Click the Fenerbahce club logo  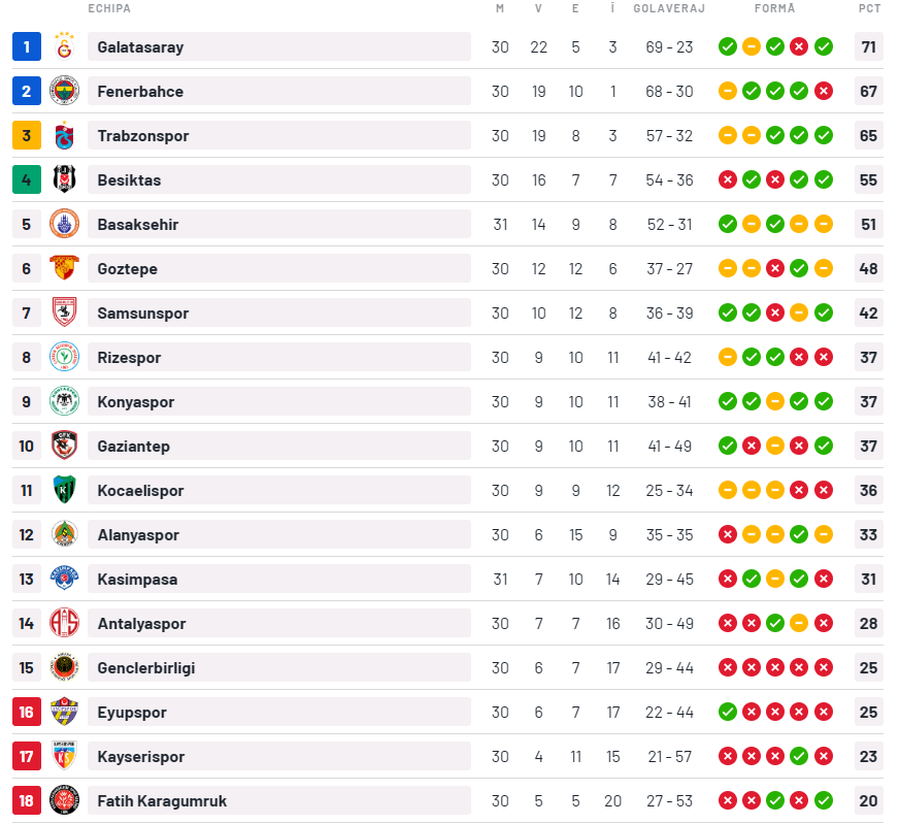pos(64,92)
